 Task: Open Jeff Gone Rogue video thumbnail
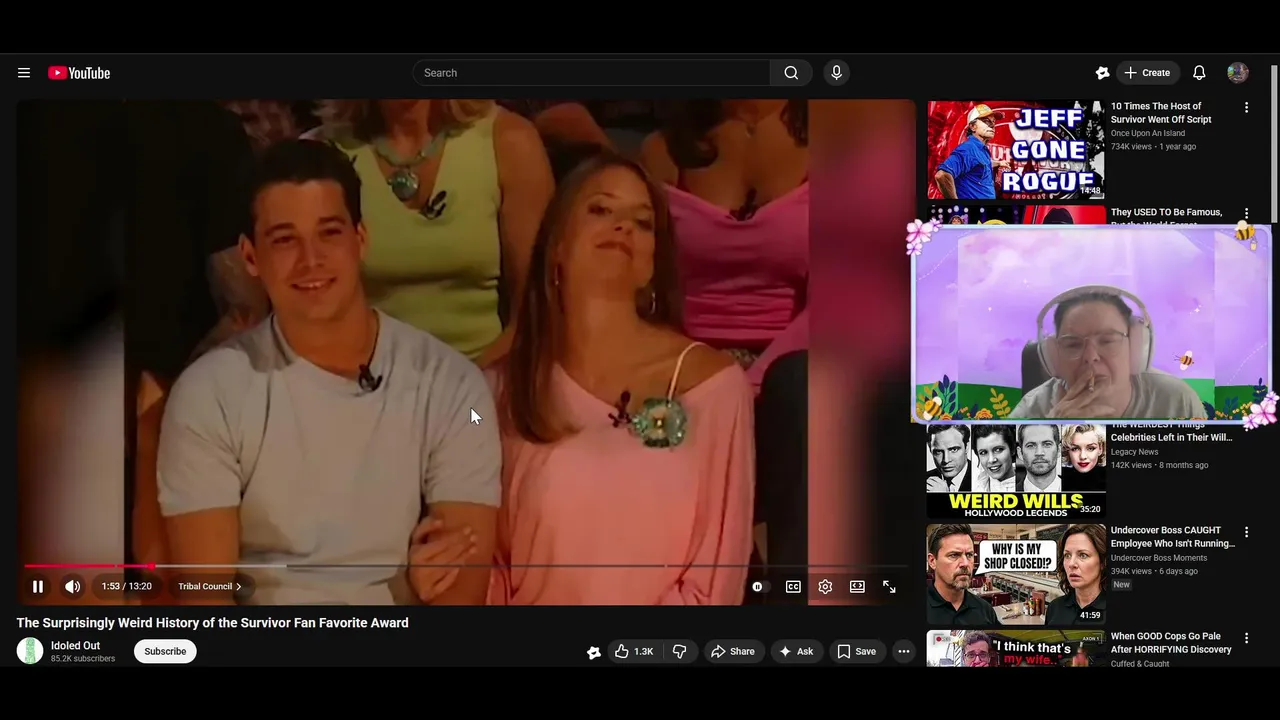[1016, 150]
